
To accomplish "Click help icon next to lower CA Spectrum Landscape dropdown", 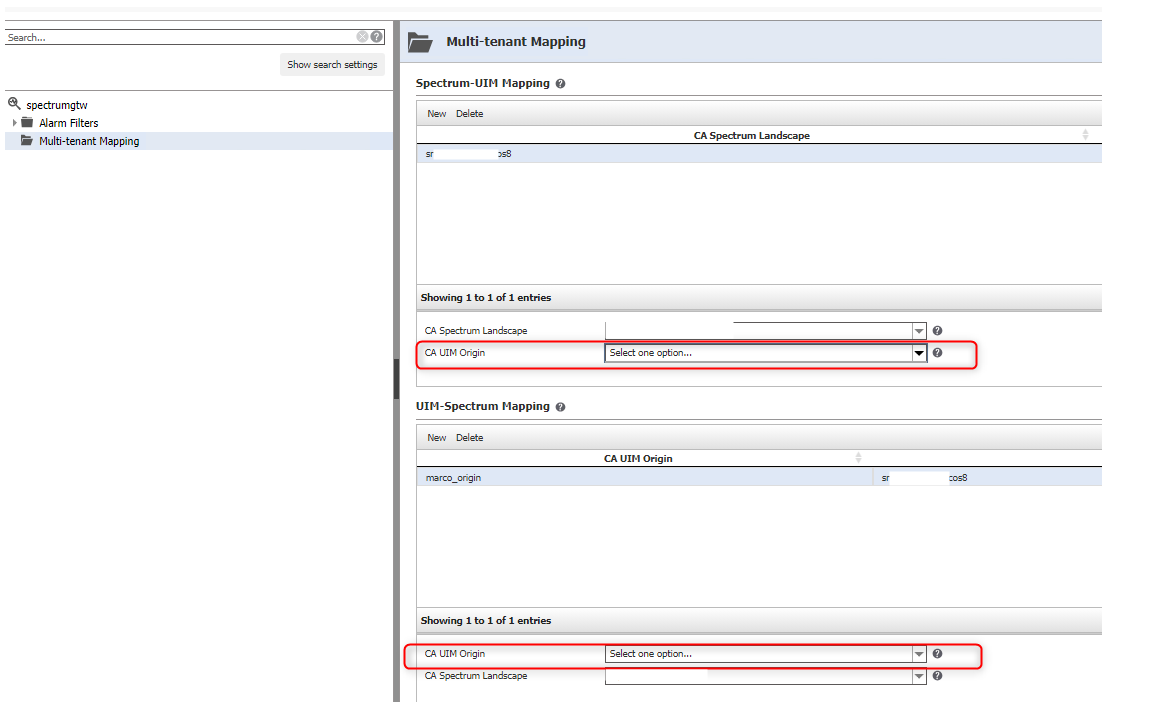I will point(937,676).
